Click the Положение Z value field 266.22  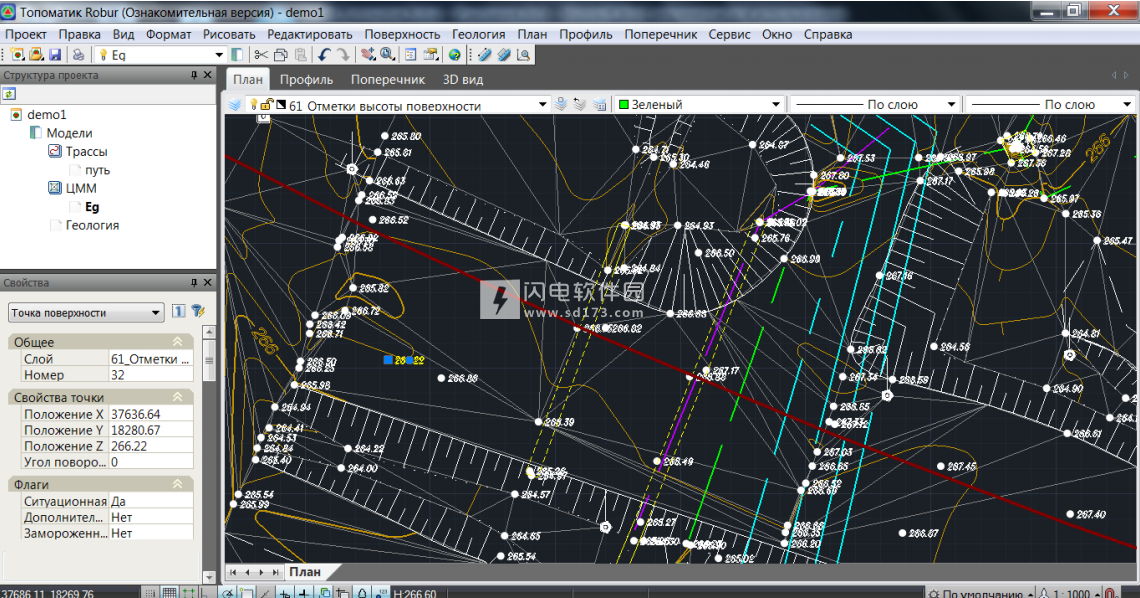(x=150, y=446)
